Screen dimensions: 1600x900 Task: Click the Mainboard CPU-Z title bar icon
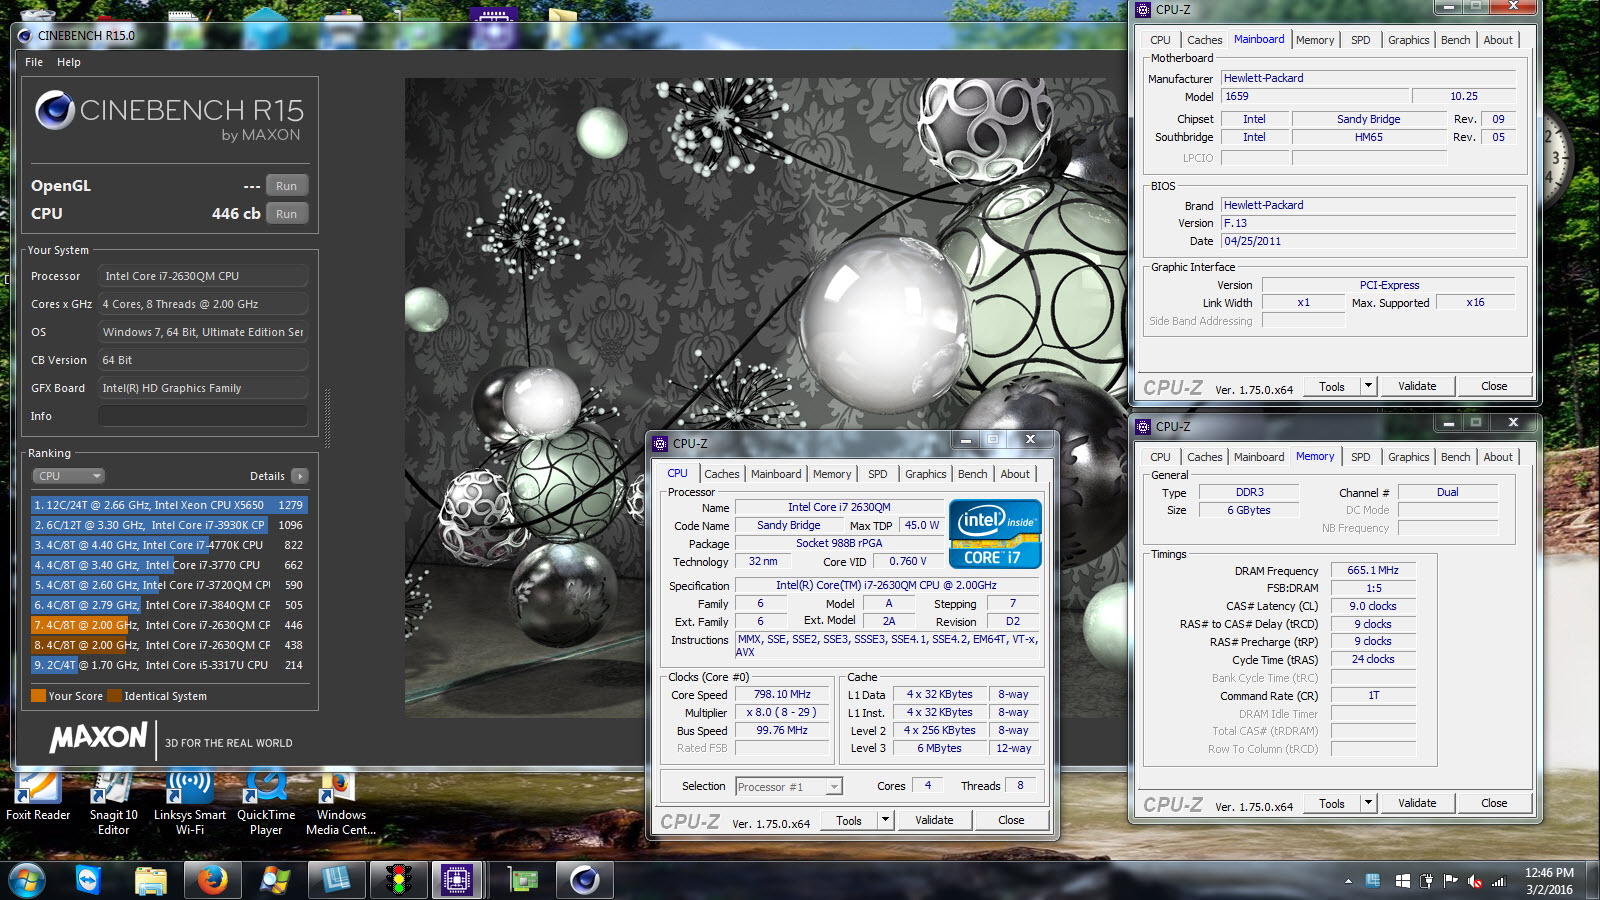pyautogui.click(x=1144, y=10)
